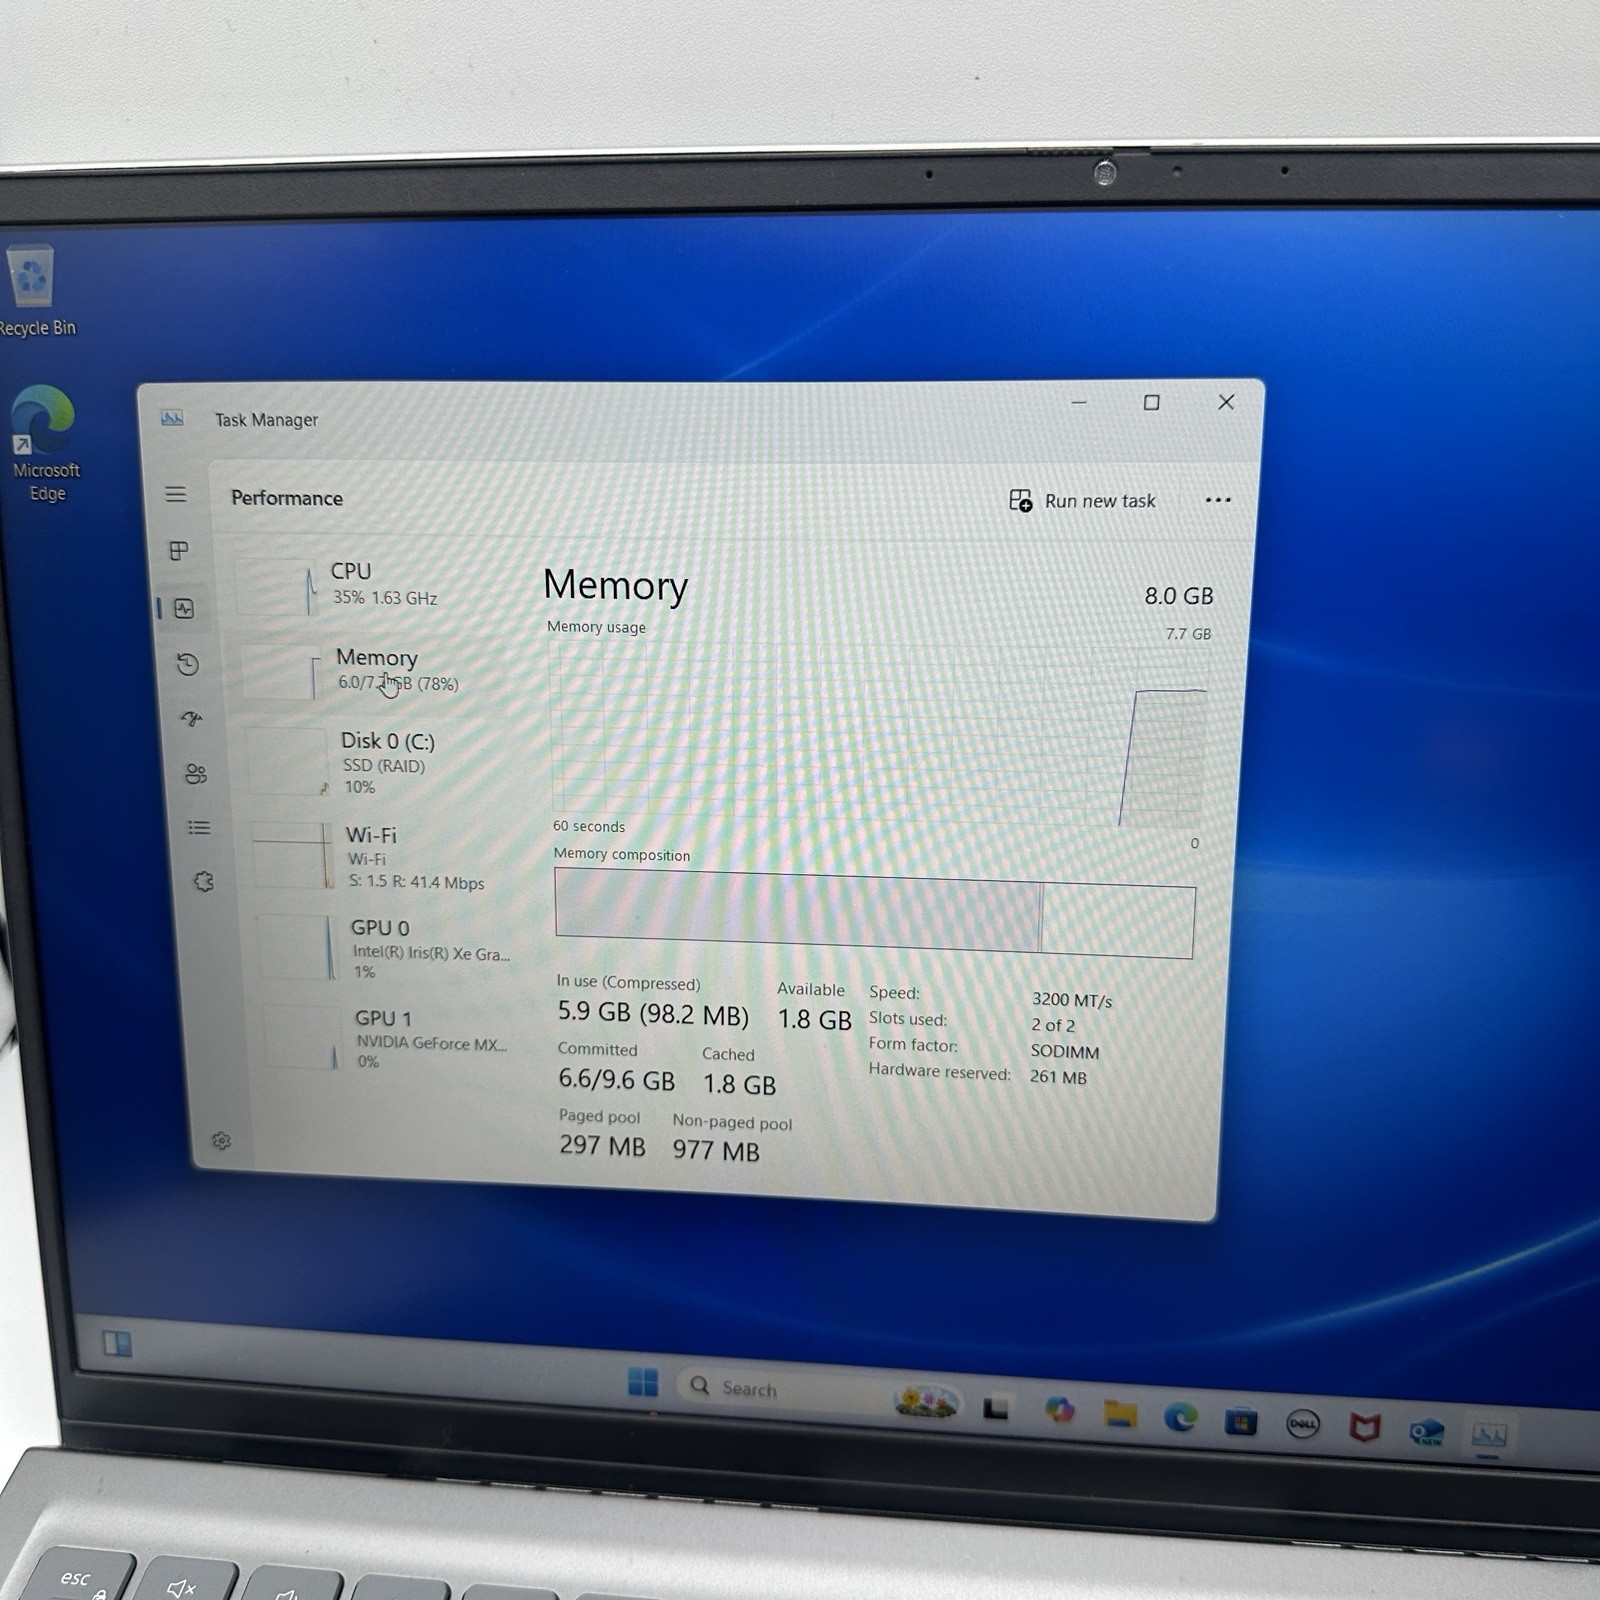Screen dimensions: 1600x1600
Task: Open Recycle Bin desktop icon
Action: point(36,292)
